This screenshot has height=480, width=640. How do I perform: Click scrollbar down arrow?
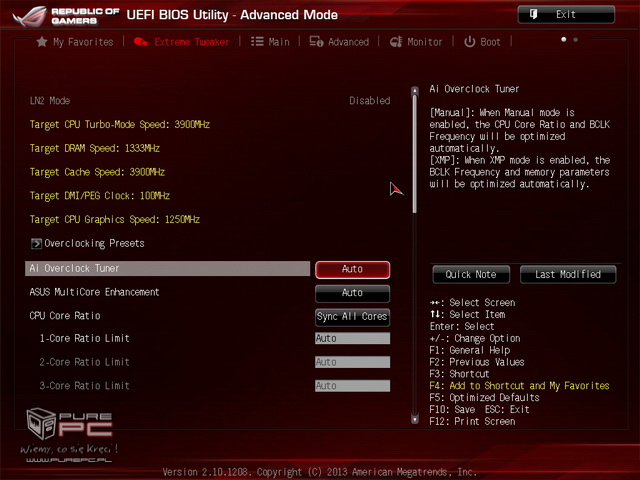coord(415,419)
